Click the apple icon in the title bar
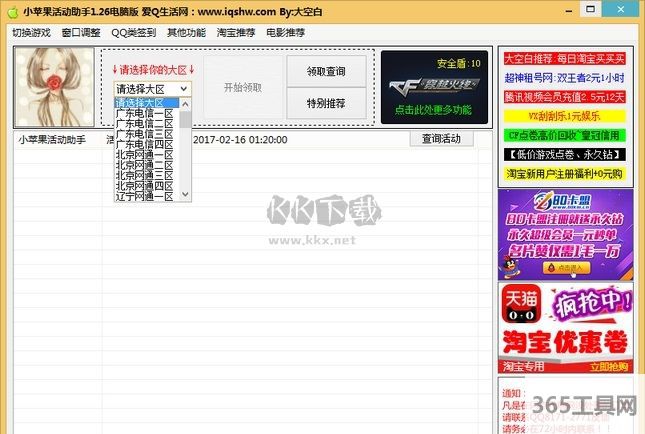Image resolution: width=645 pixels, height=434 pixels. coord(10,10)
